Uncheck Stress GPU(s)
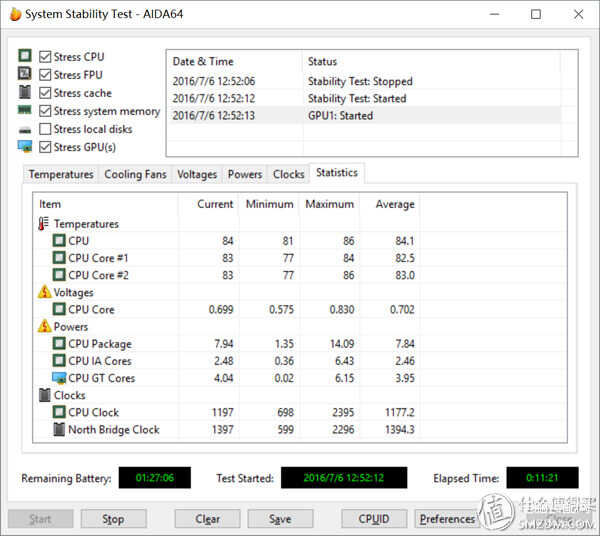 tap(45, 147)
